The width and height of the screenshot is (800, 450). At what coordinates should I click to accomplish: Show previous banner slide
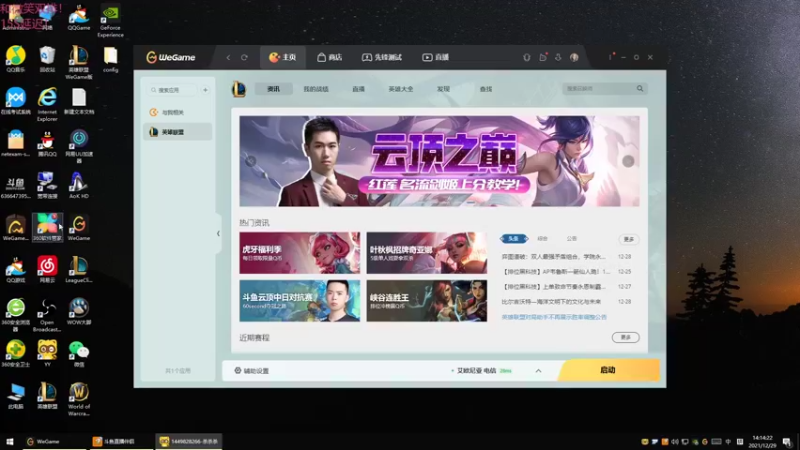tap(251, 161)
